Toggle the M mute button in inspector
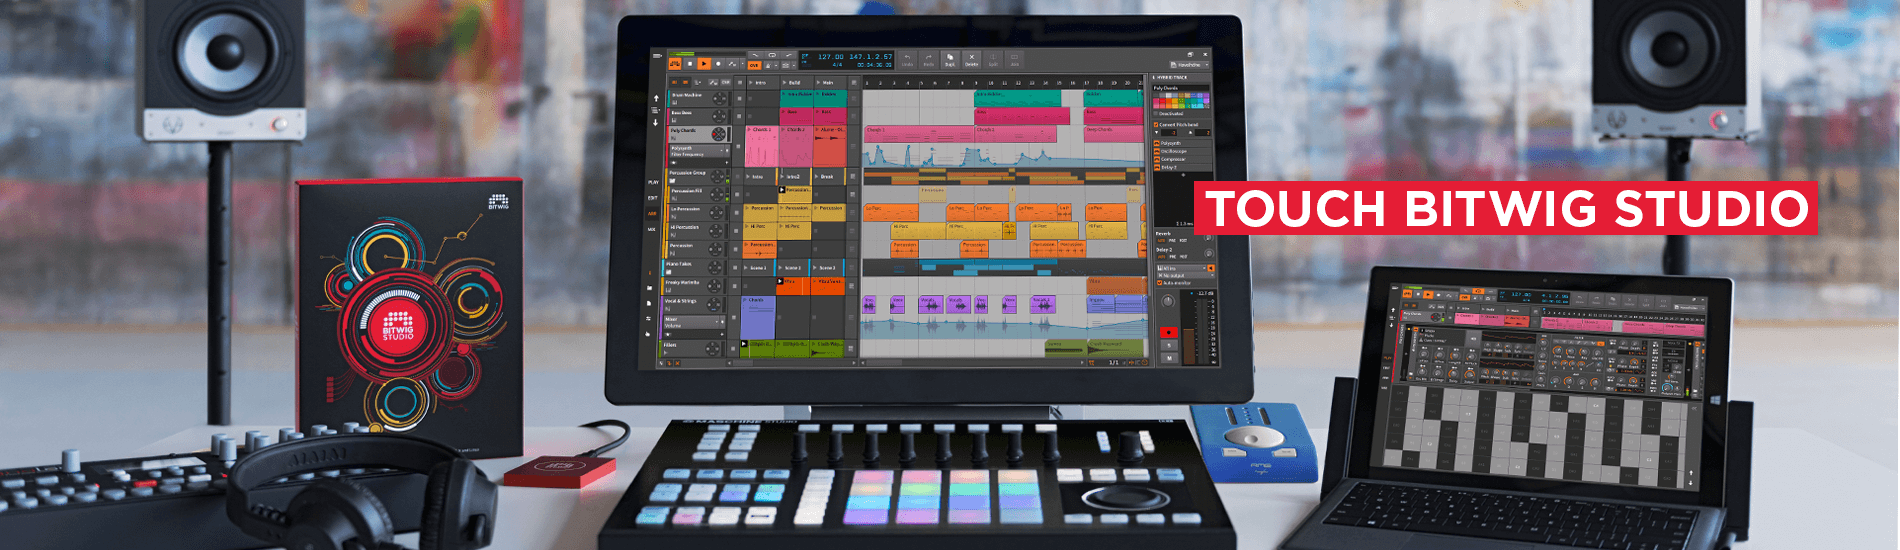The image size is (1900, 550). [x=1169, y=357]
